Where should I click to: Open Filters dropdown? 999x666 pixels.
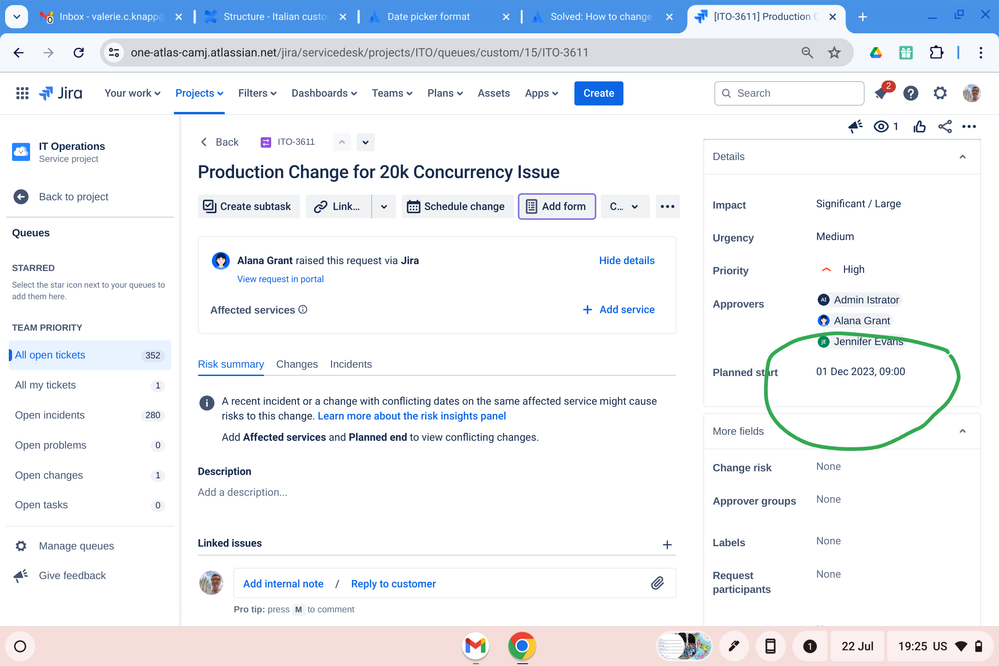pyautogui.click(x=257, y=93)
